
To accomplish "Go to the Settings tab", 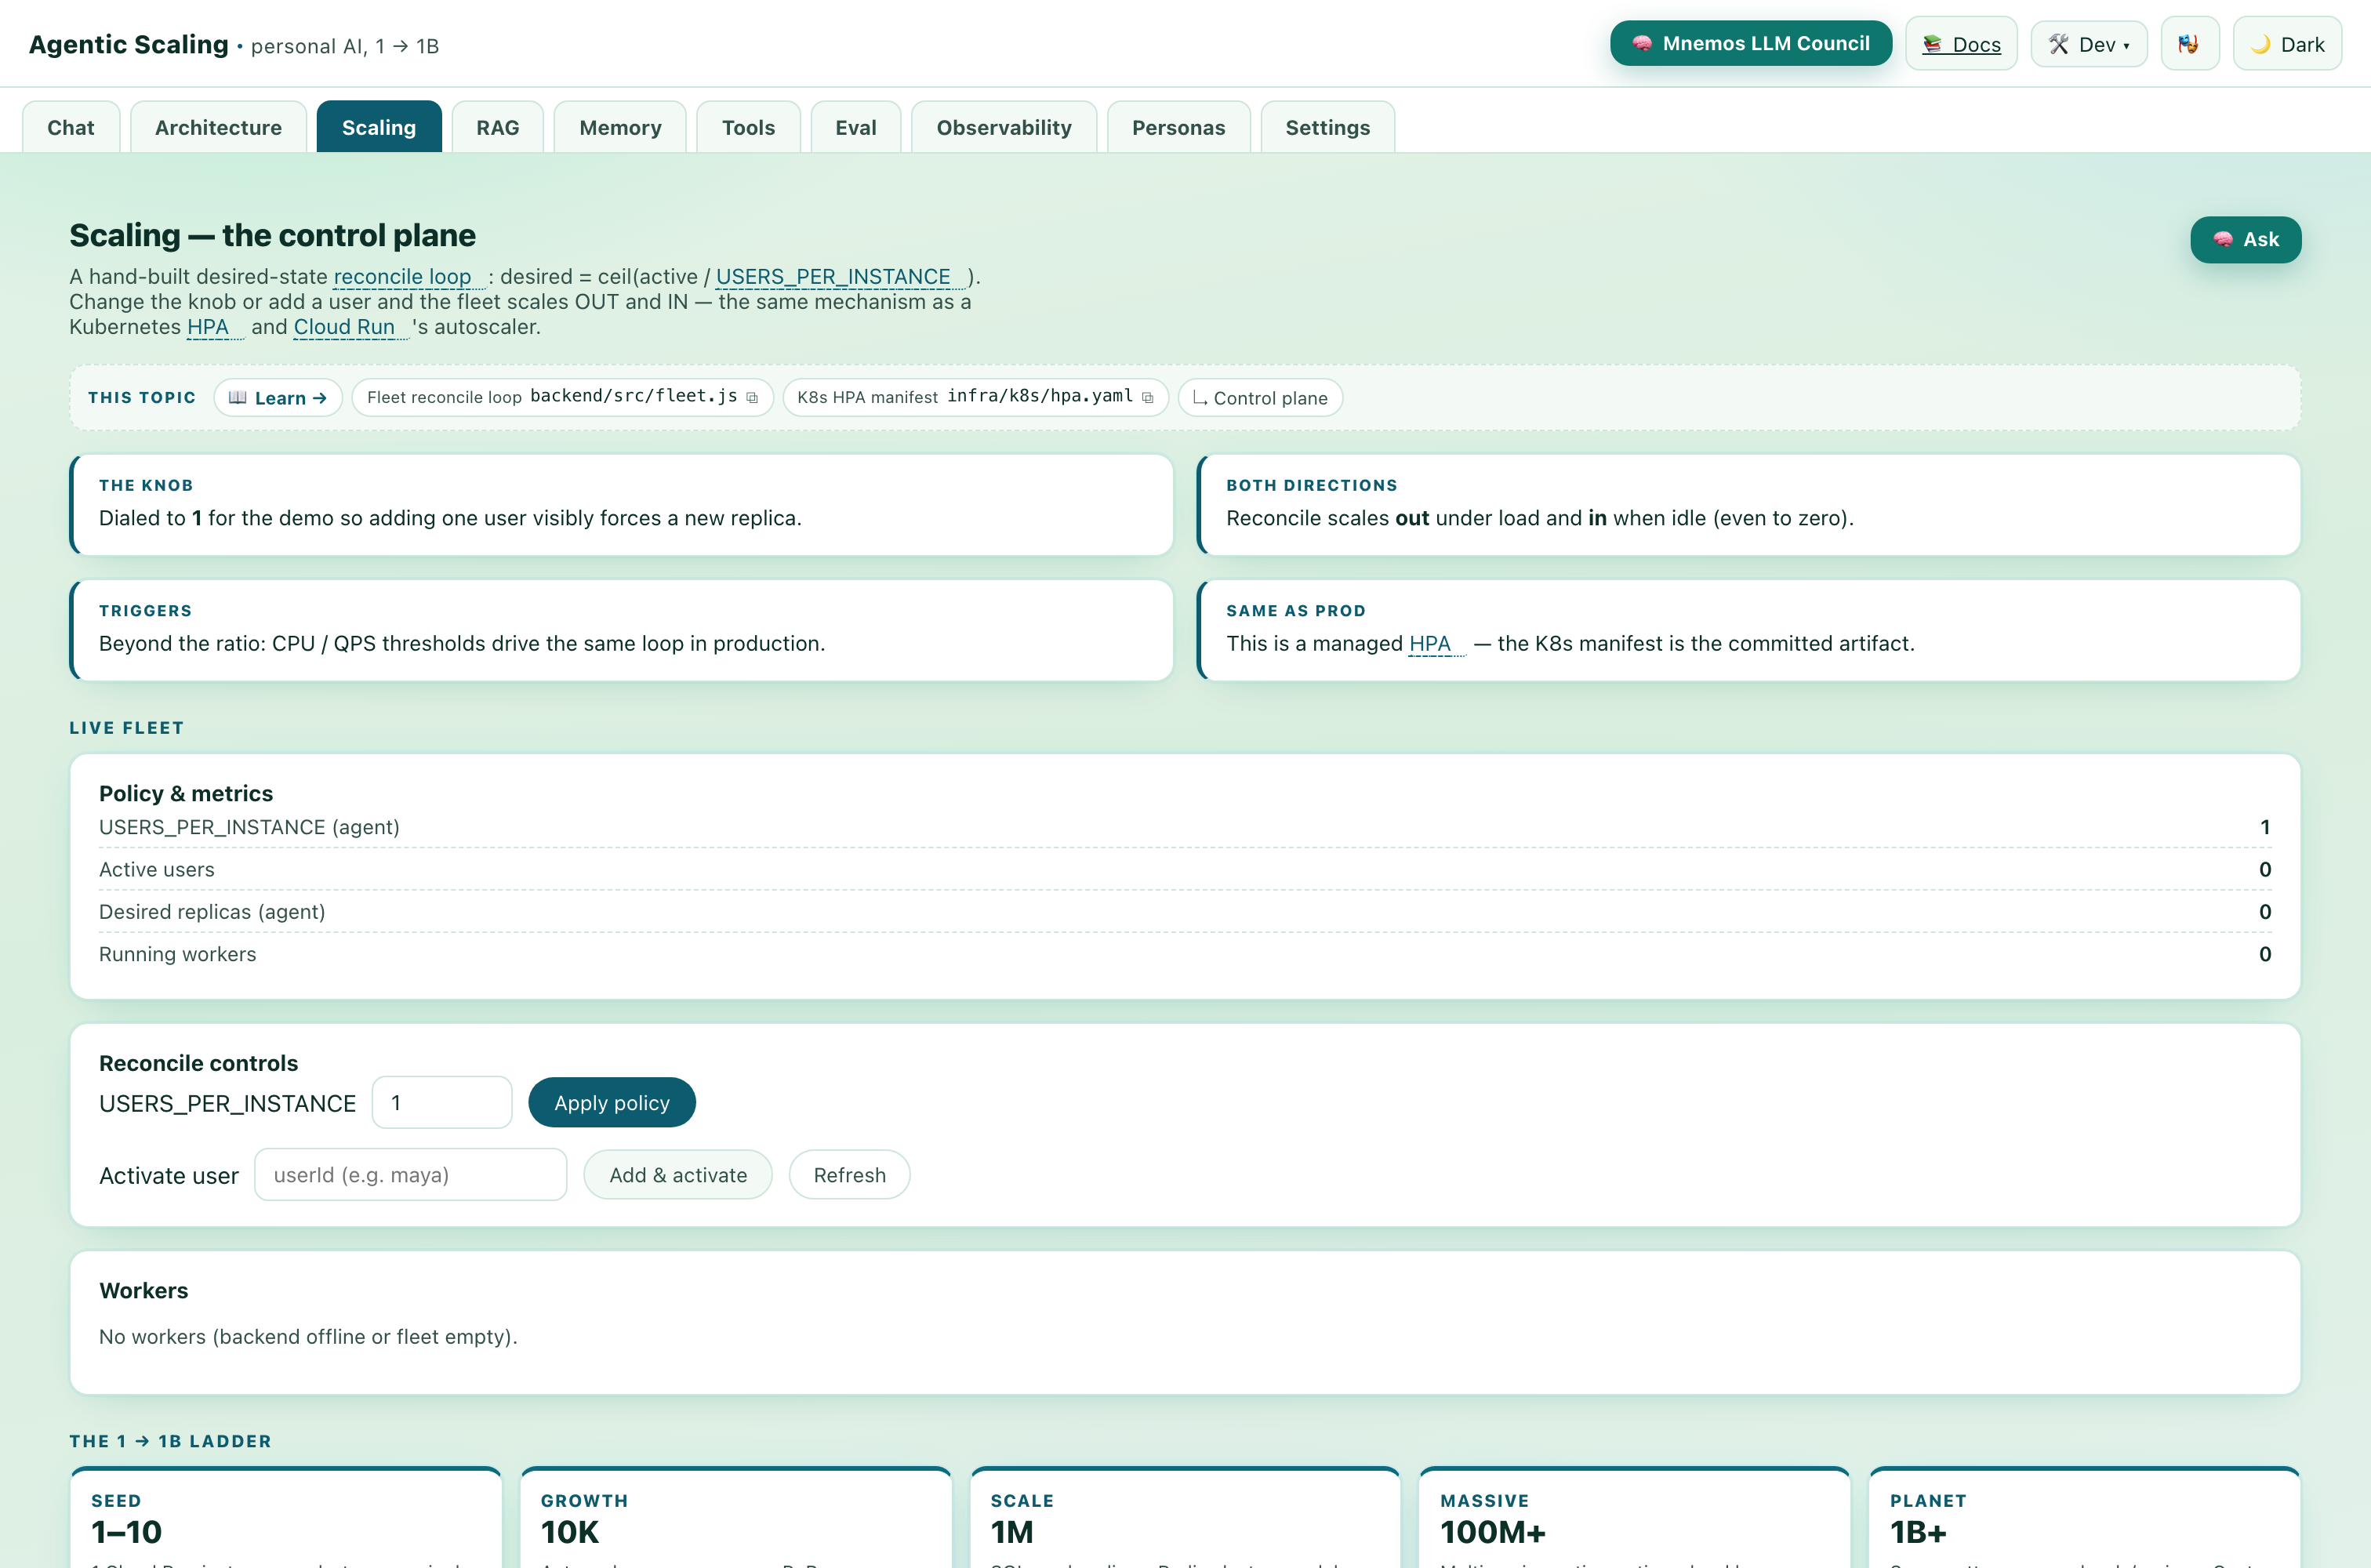I will coord(1327,127).
